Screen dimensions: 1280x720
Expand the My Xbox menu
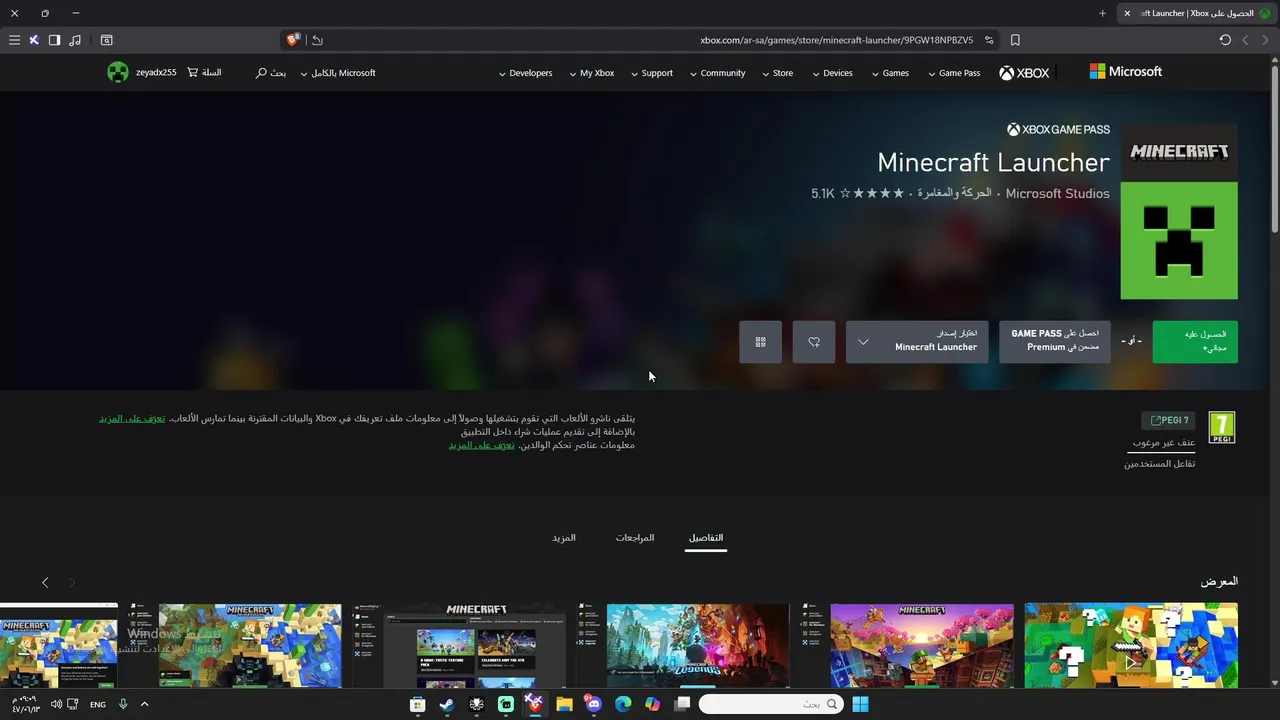click(592, 73)
